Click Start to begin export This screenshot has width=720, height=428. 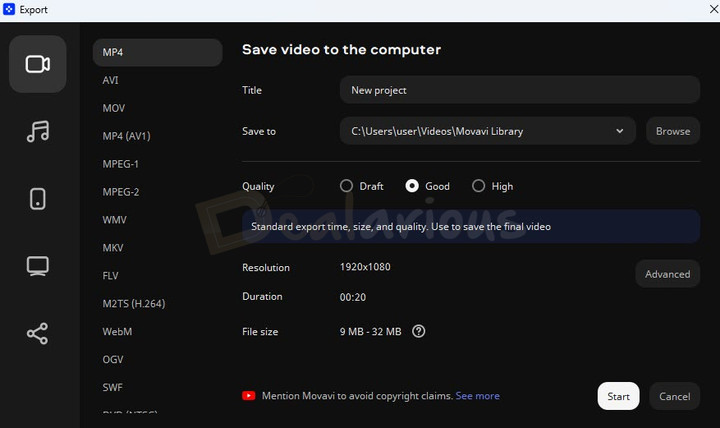[618, 396]
